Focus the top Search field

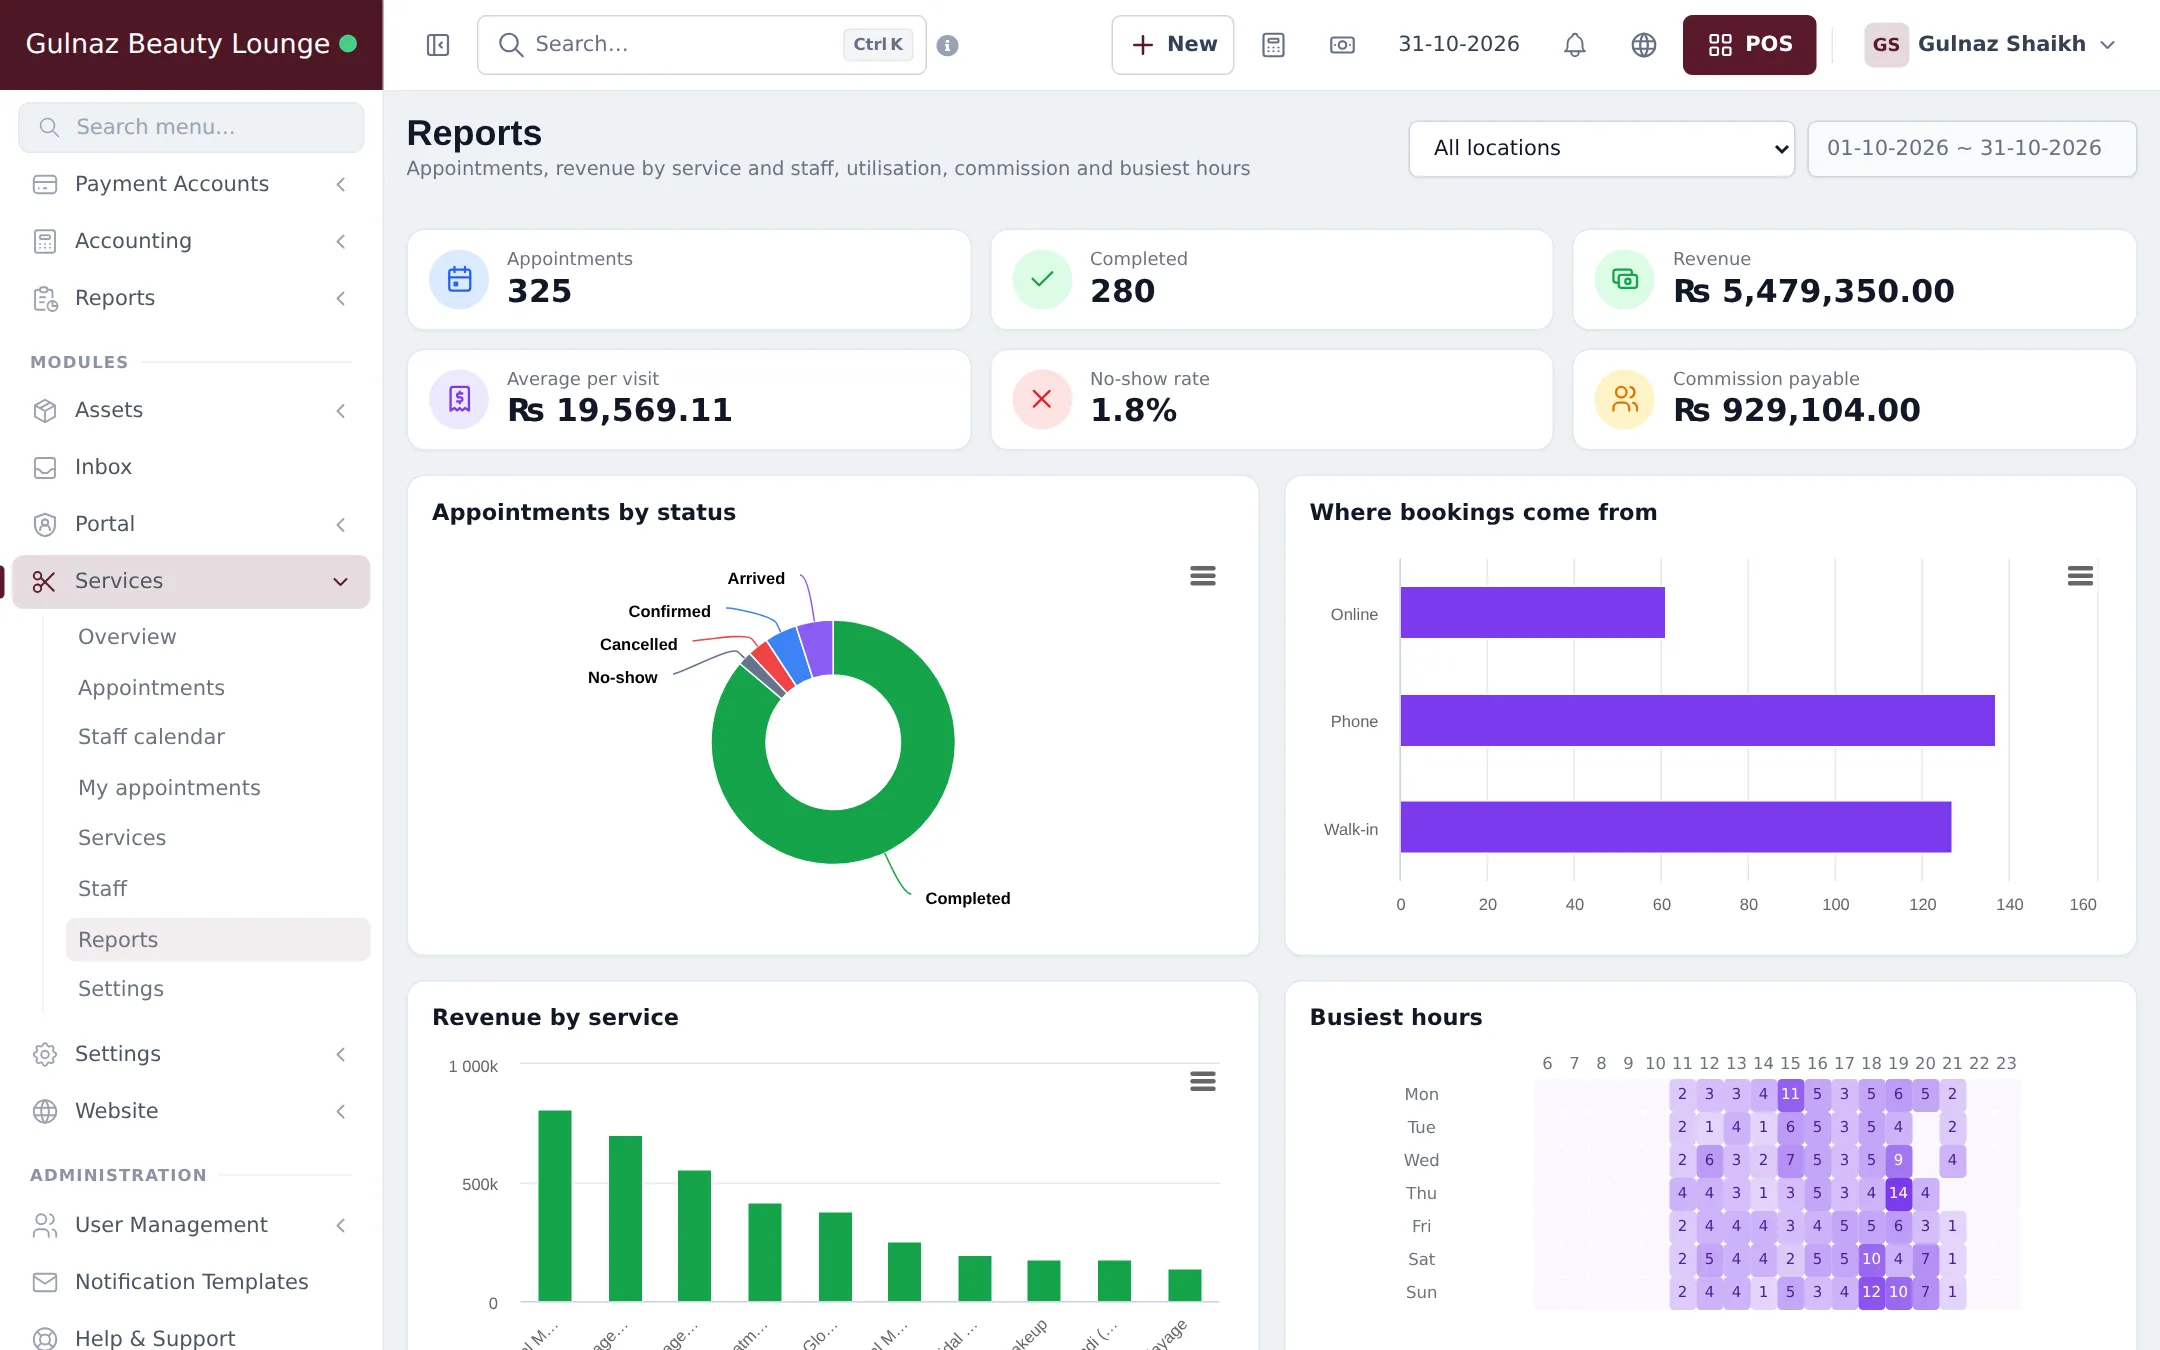pos(701,45)
